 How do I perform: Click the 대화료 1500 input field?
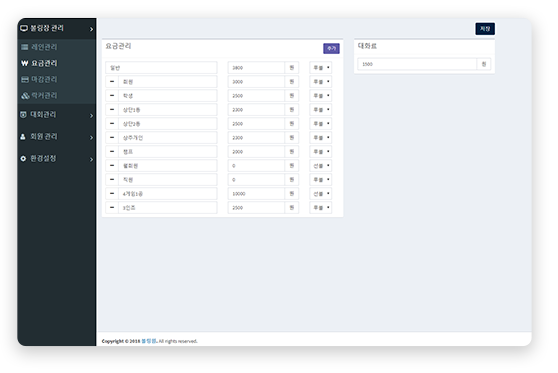pyautogui.click(x=417, y=64)
